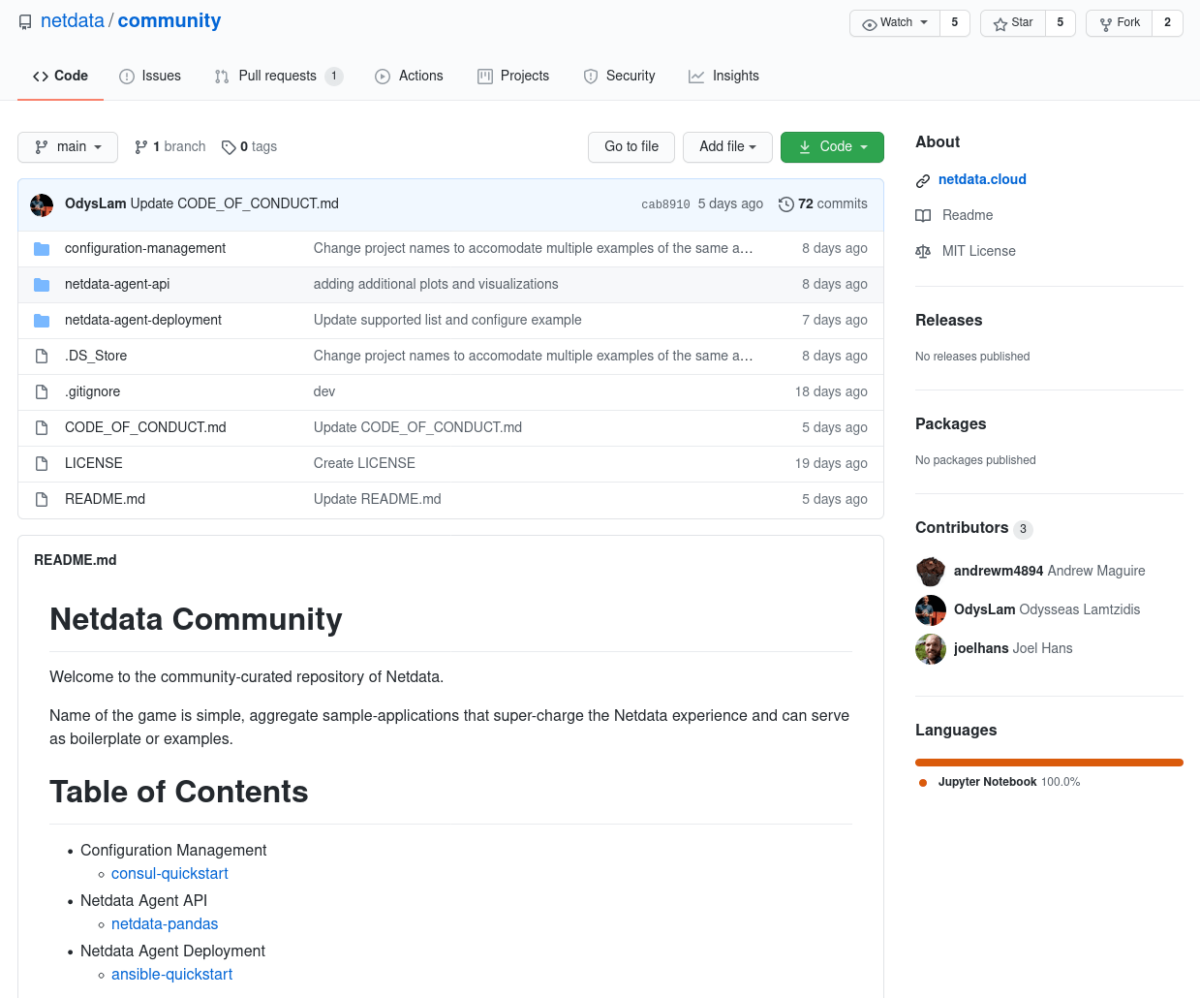The height and width of the screenshot is (998, 1200).
Task: Expand the green Code download dropdown
Action: point(832,147)
